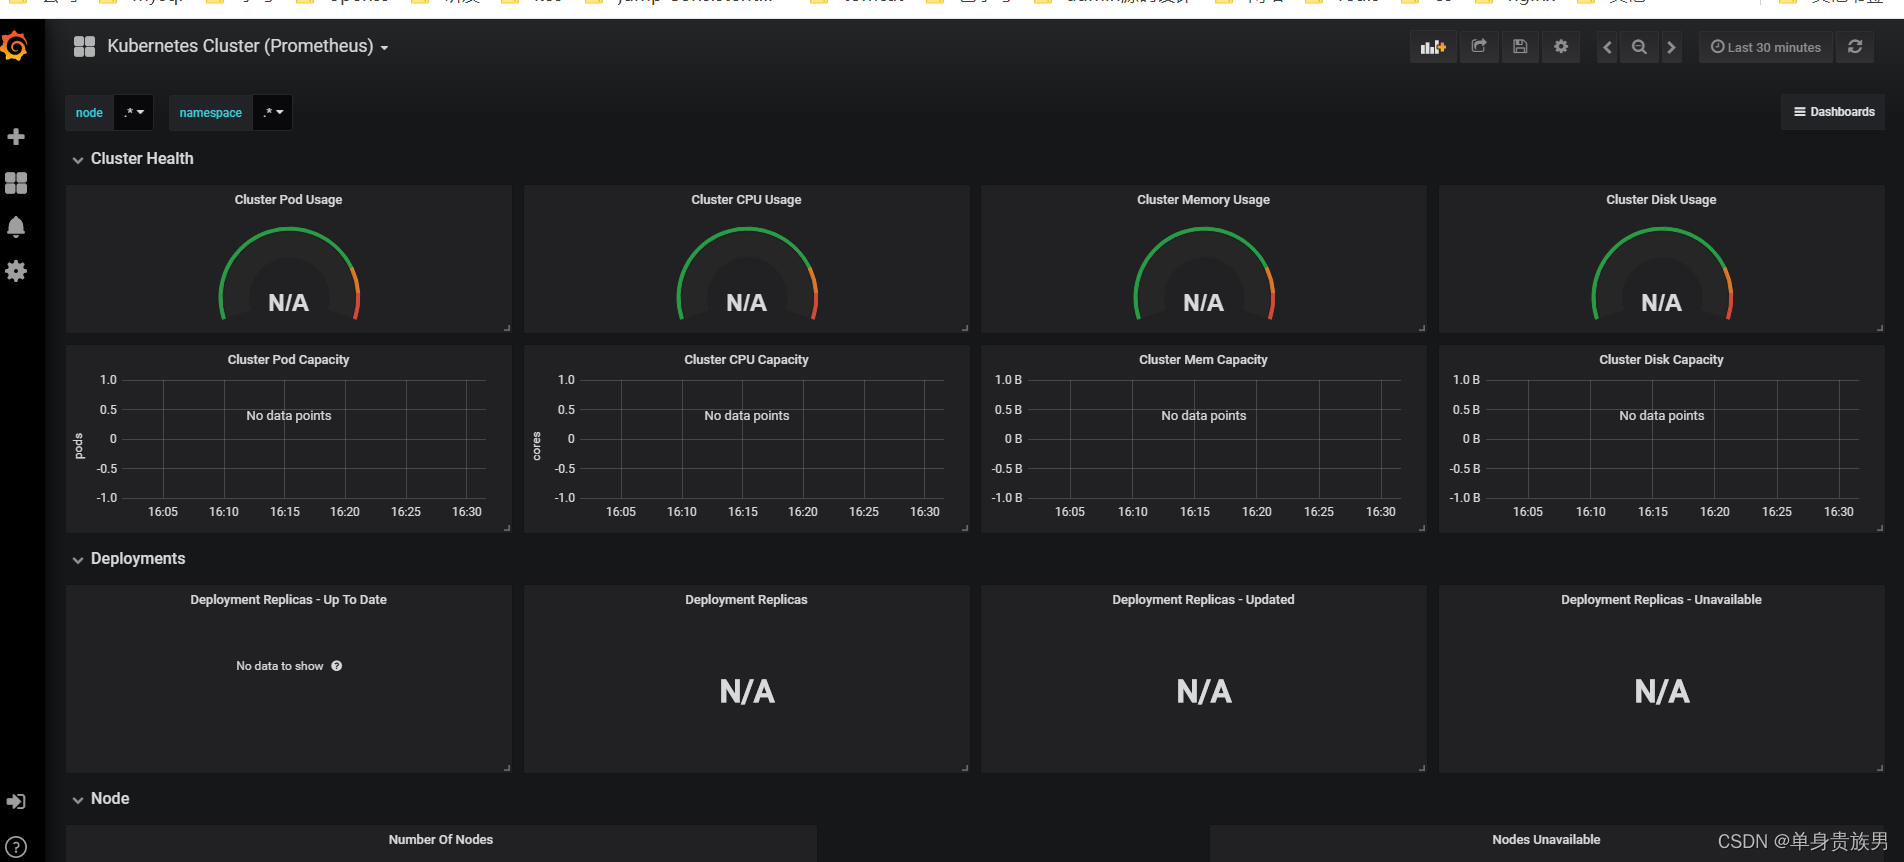Click the help icon beside No data to show

pos(337,666)
